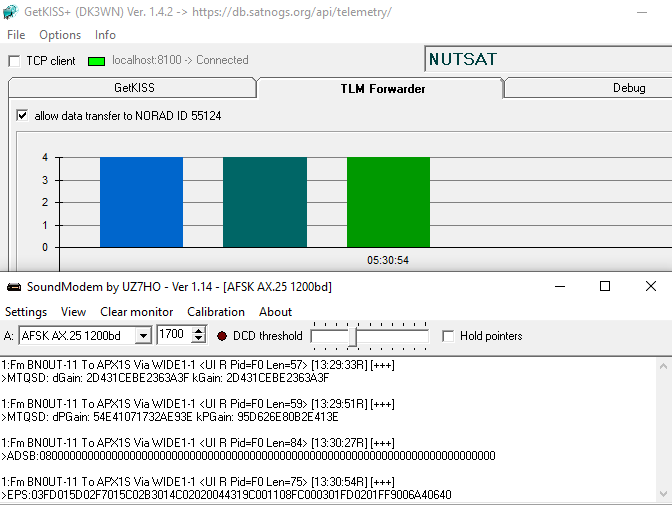Open the Options menu in GetKISS+

[x=60, y=35]
